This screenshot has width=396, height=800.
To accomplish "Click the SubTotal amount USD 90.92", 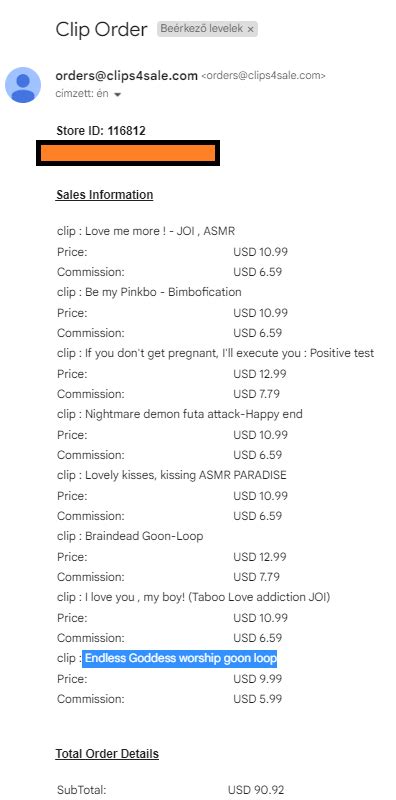I will pyautogui.click(x=256, y=790).
